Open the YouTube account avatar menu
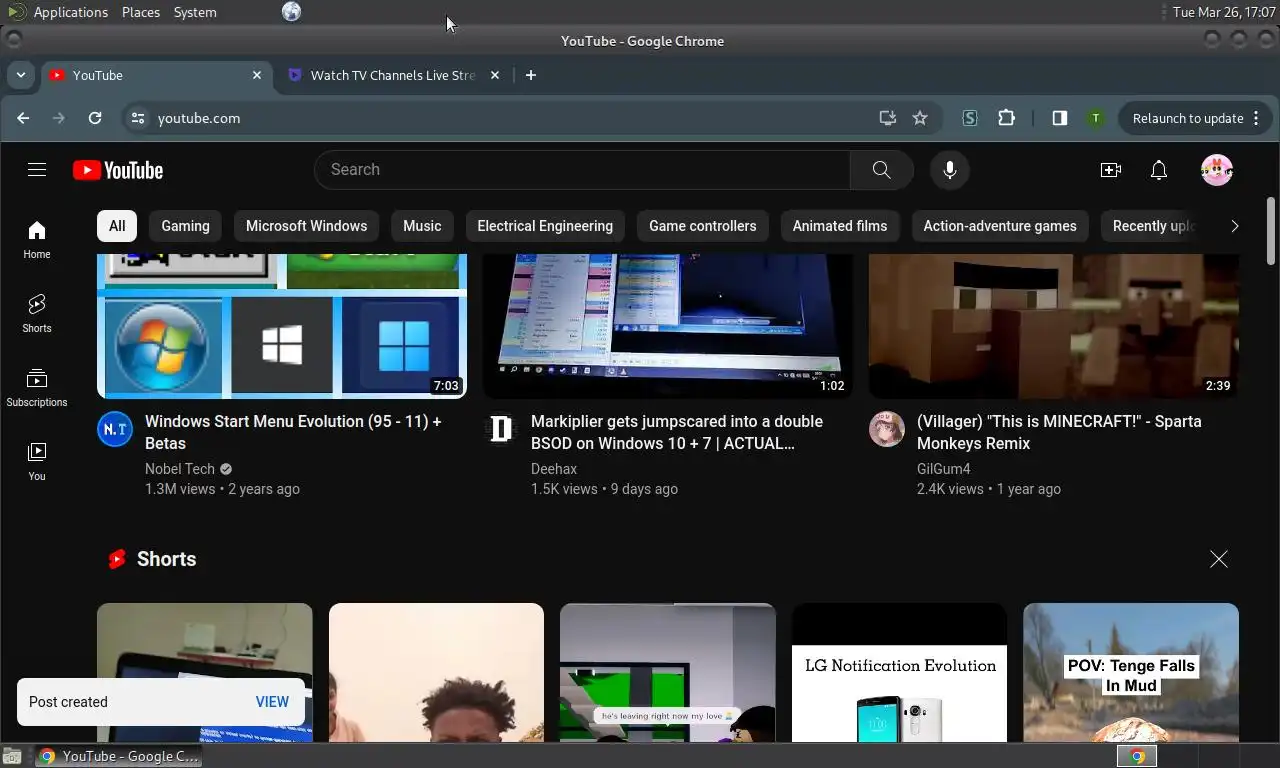Screen dimensions: 1280x768 tap(1217, 170)
